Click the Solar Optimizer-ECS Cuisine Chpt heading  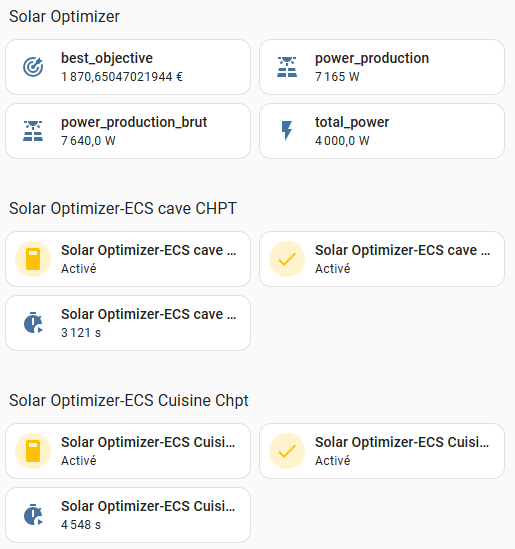[129, 400]
